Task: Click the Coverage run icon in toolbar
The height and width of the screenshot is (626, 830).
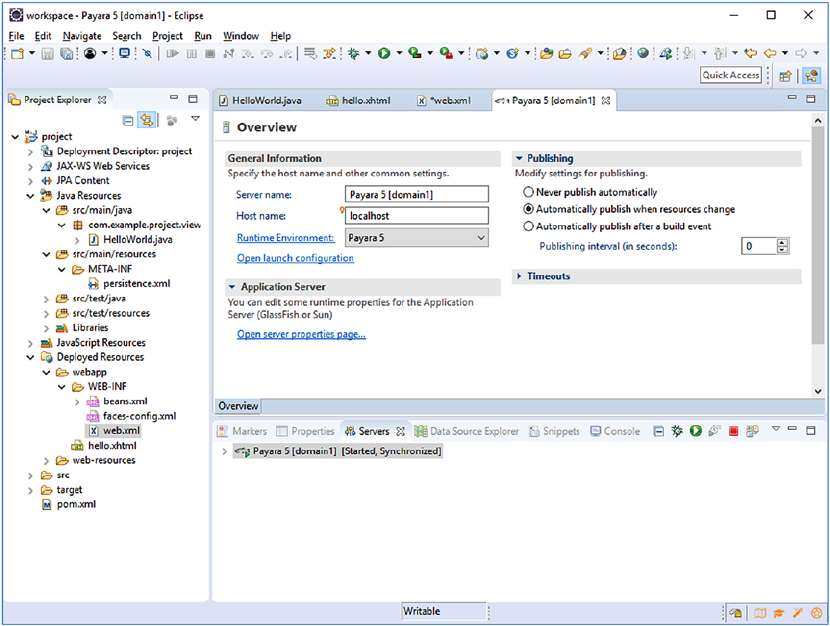Action: coord(414,53)
